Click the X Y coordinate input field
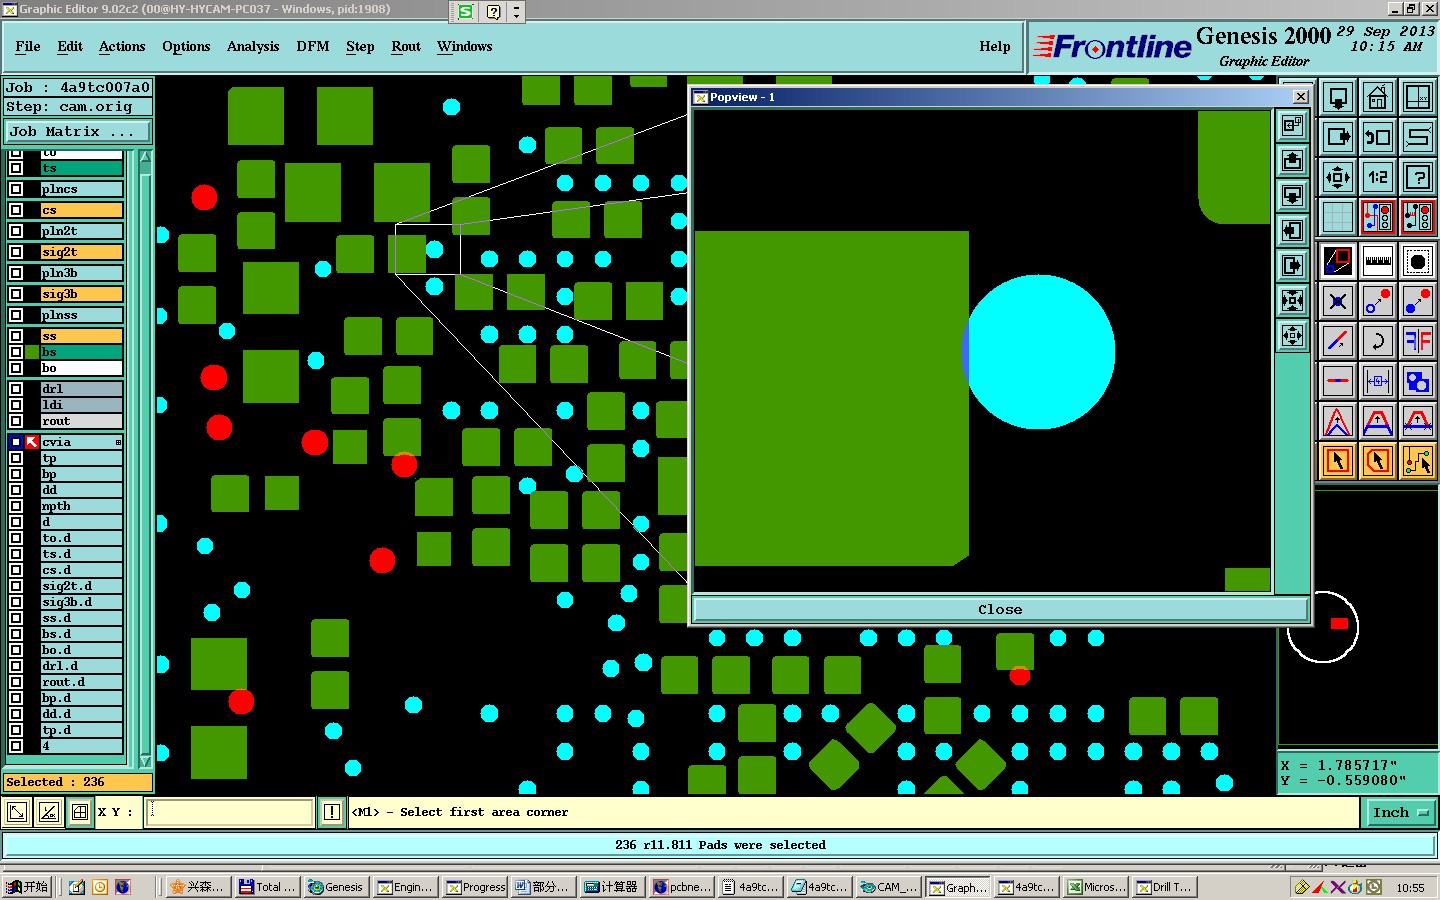1440x900 pixels. pos(231,812)
